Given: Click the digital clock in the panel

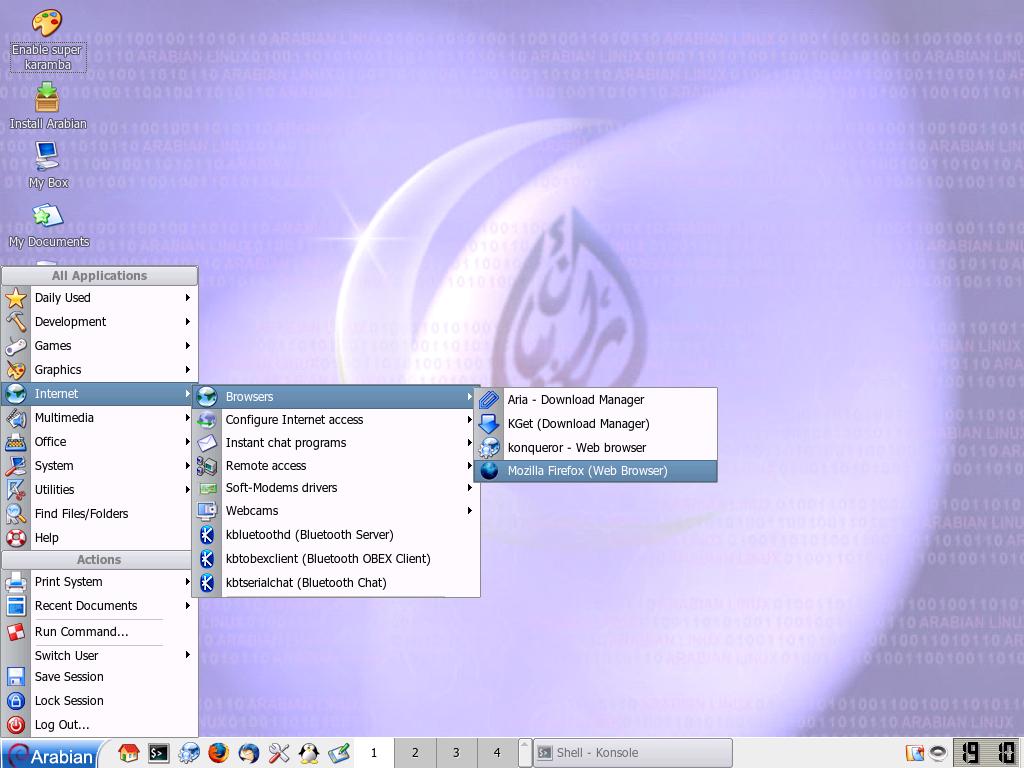Looking at the screenshot, I should click(986, 753).
